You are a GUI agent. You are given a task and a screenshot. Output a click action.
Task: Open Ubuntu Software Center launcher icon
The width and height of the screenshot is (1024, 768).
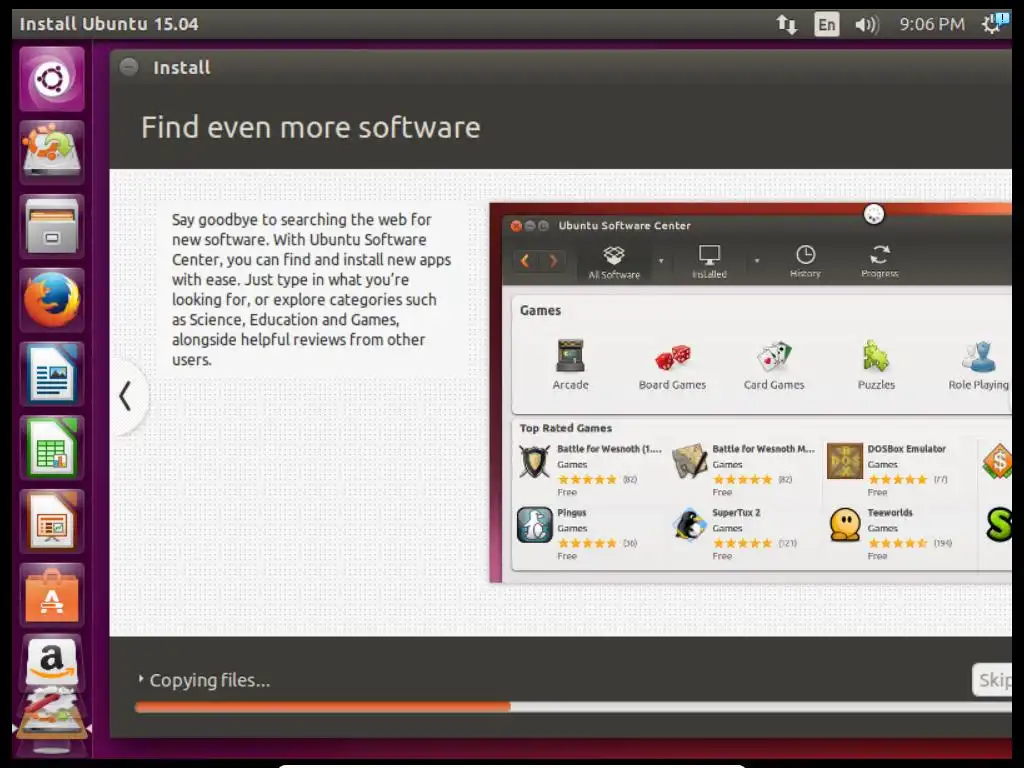click(x=52, y=596)
